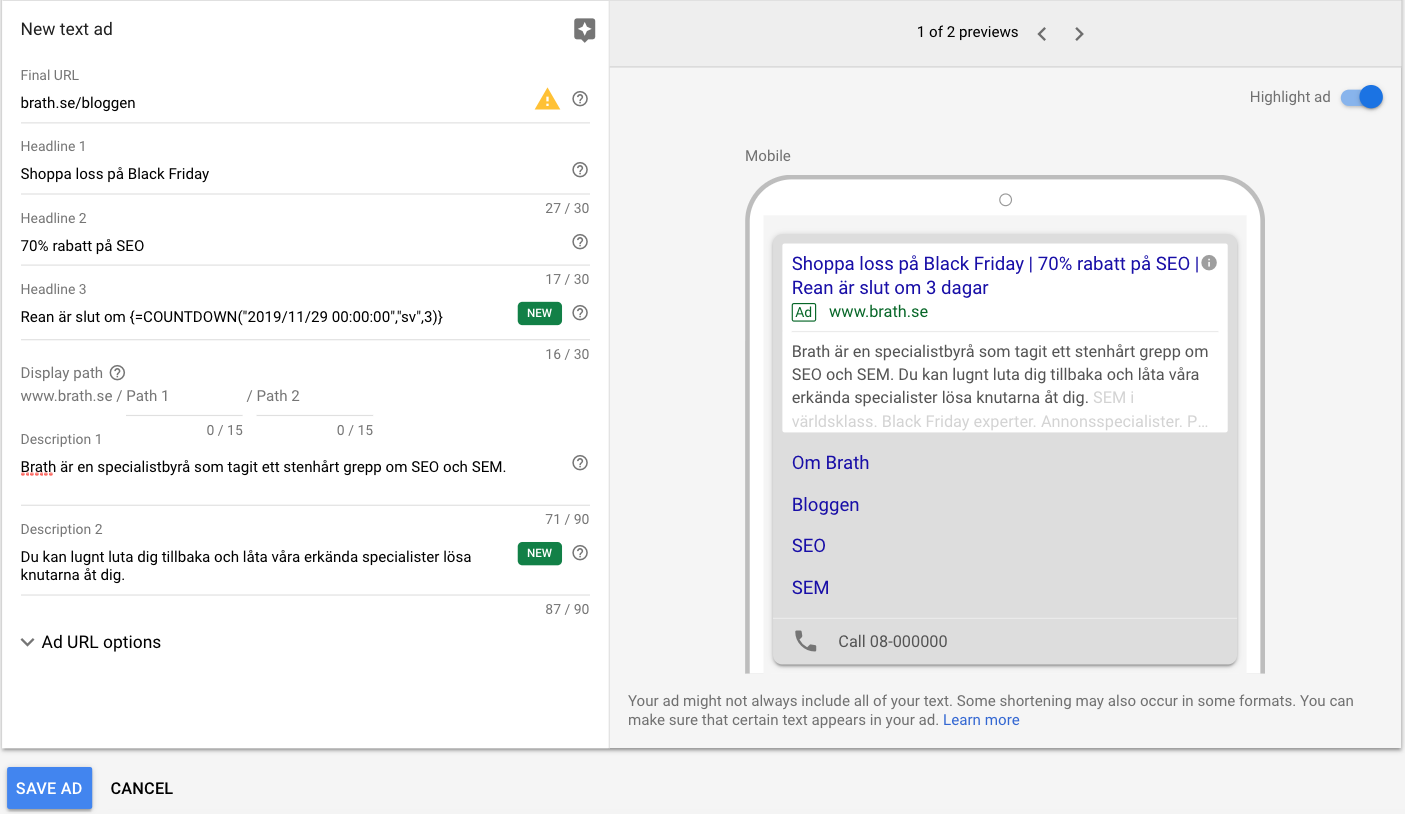Click the '87 / 90' character counter
1405x814 pixels.
coord(567,609)
